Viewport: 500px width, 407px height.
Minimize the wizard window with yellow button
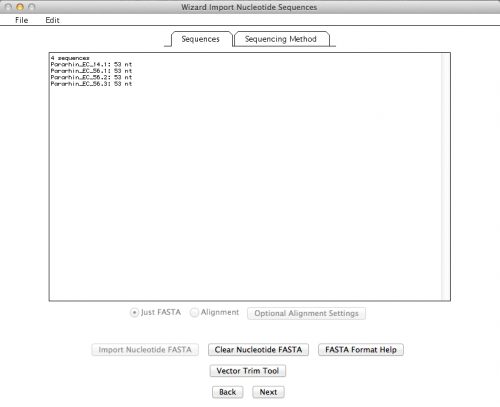point(20,7)
